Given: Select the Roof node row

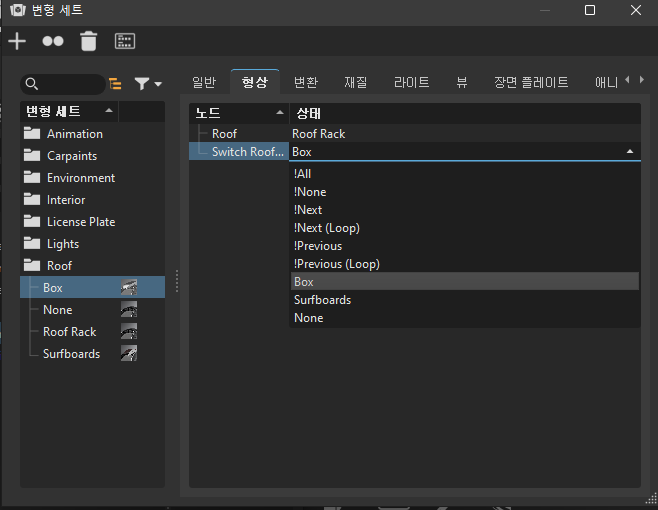Looking at the screenshot, I should tap(239, 134).
